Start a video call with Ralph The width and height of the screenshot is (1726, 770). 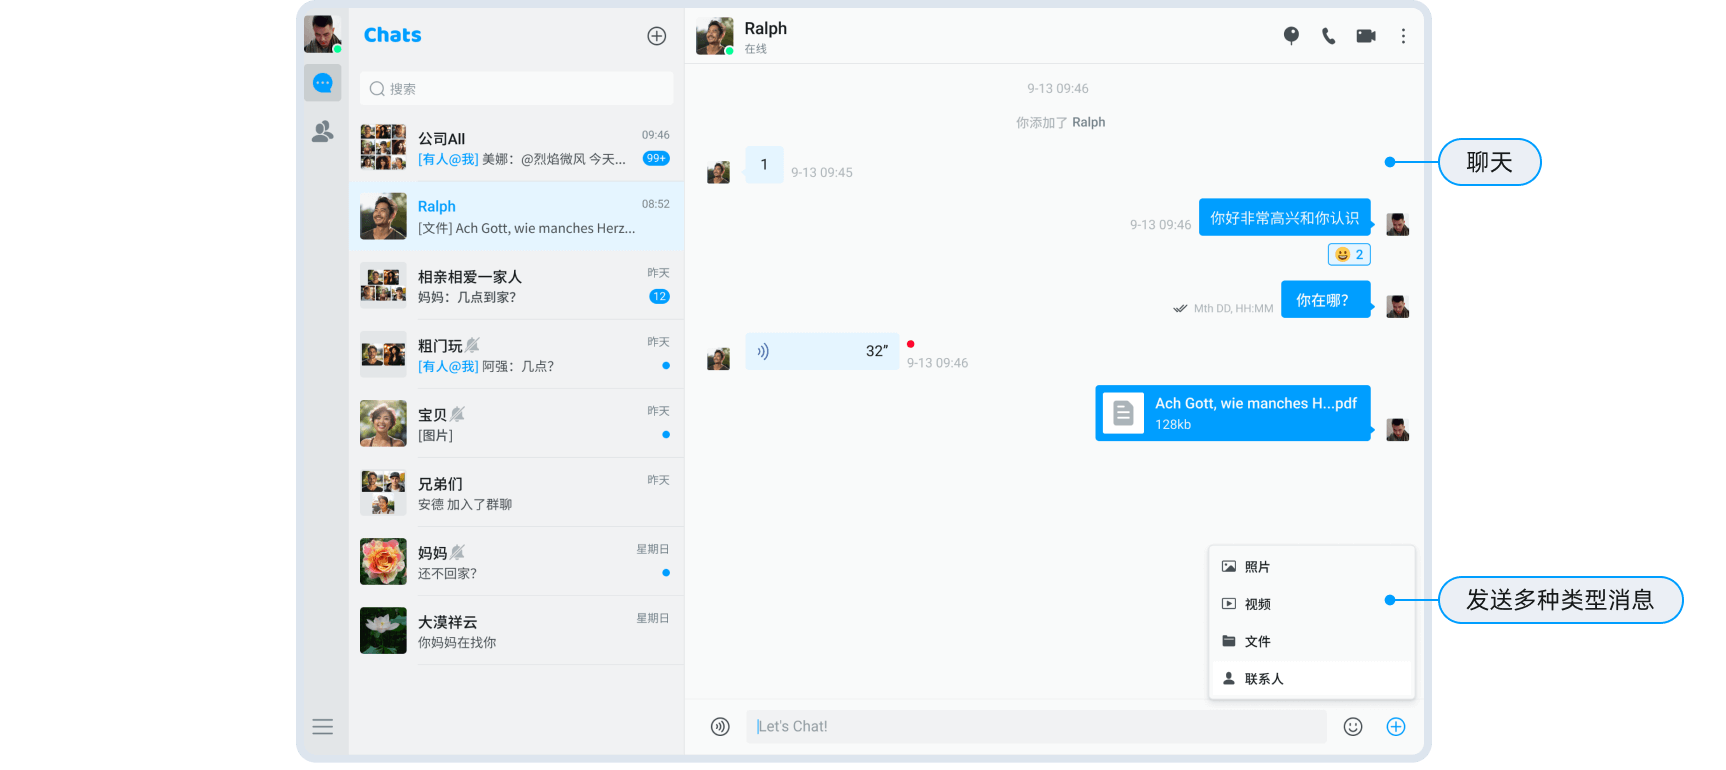(1365, 36)
